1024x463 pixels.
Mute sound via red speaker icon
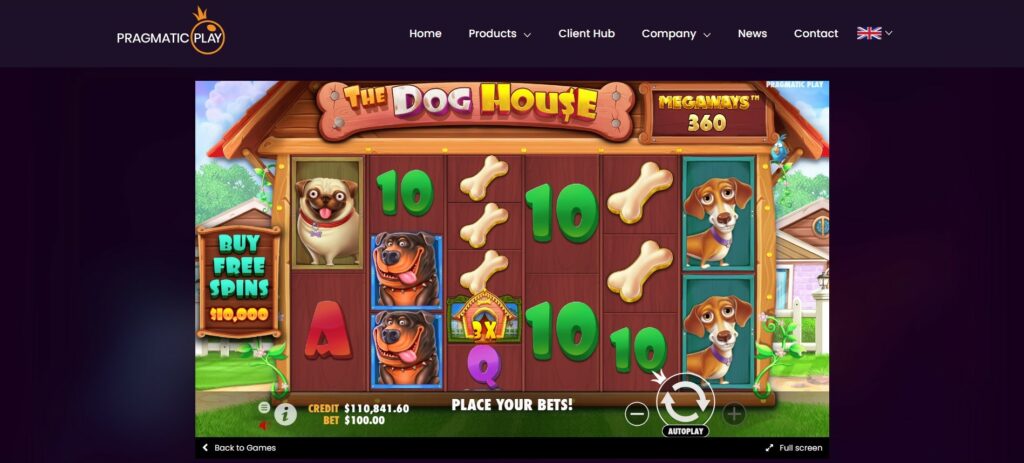[263, 426]
